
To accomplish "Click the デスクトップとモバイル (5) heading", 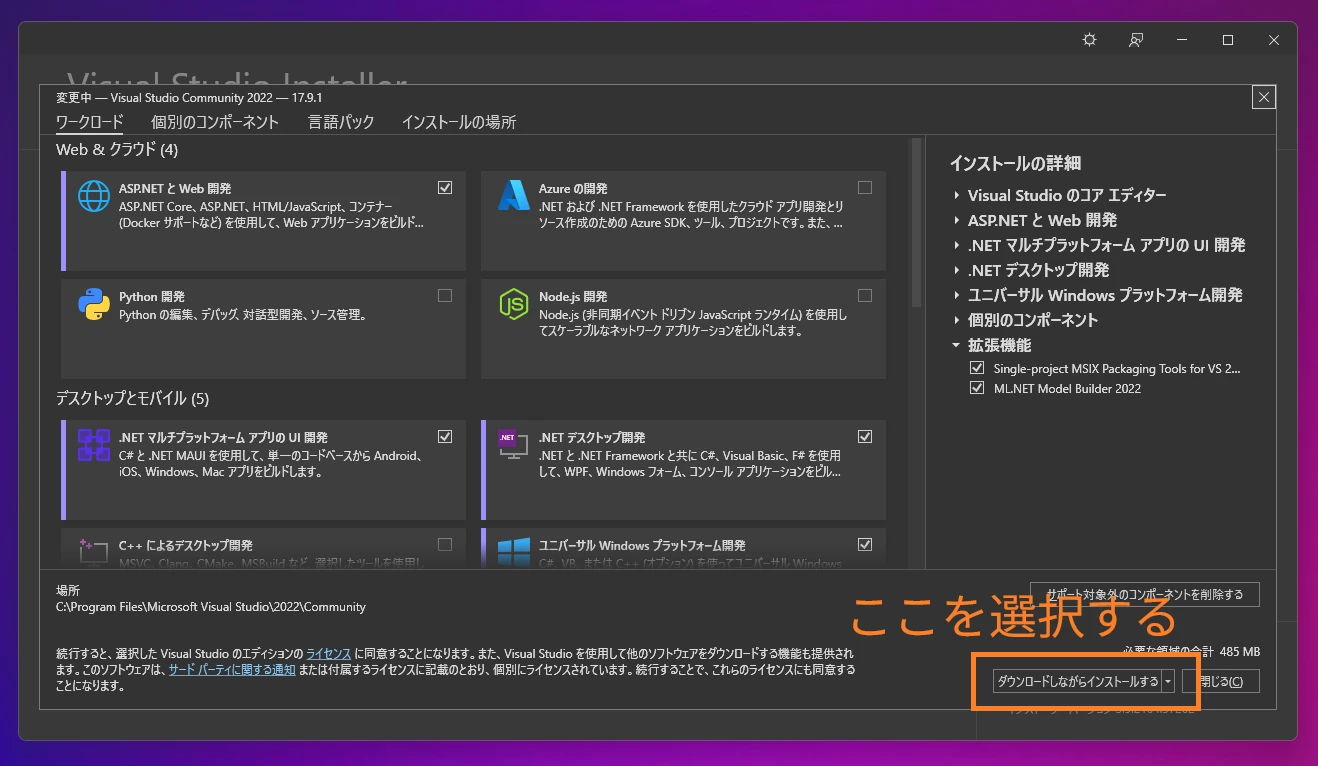I will tap(132, 399).
